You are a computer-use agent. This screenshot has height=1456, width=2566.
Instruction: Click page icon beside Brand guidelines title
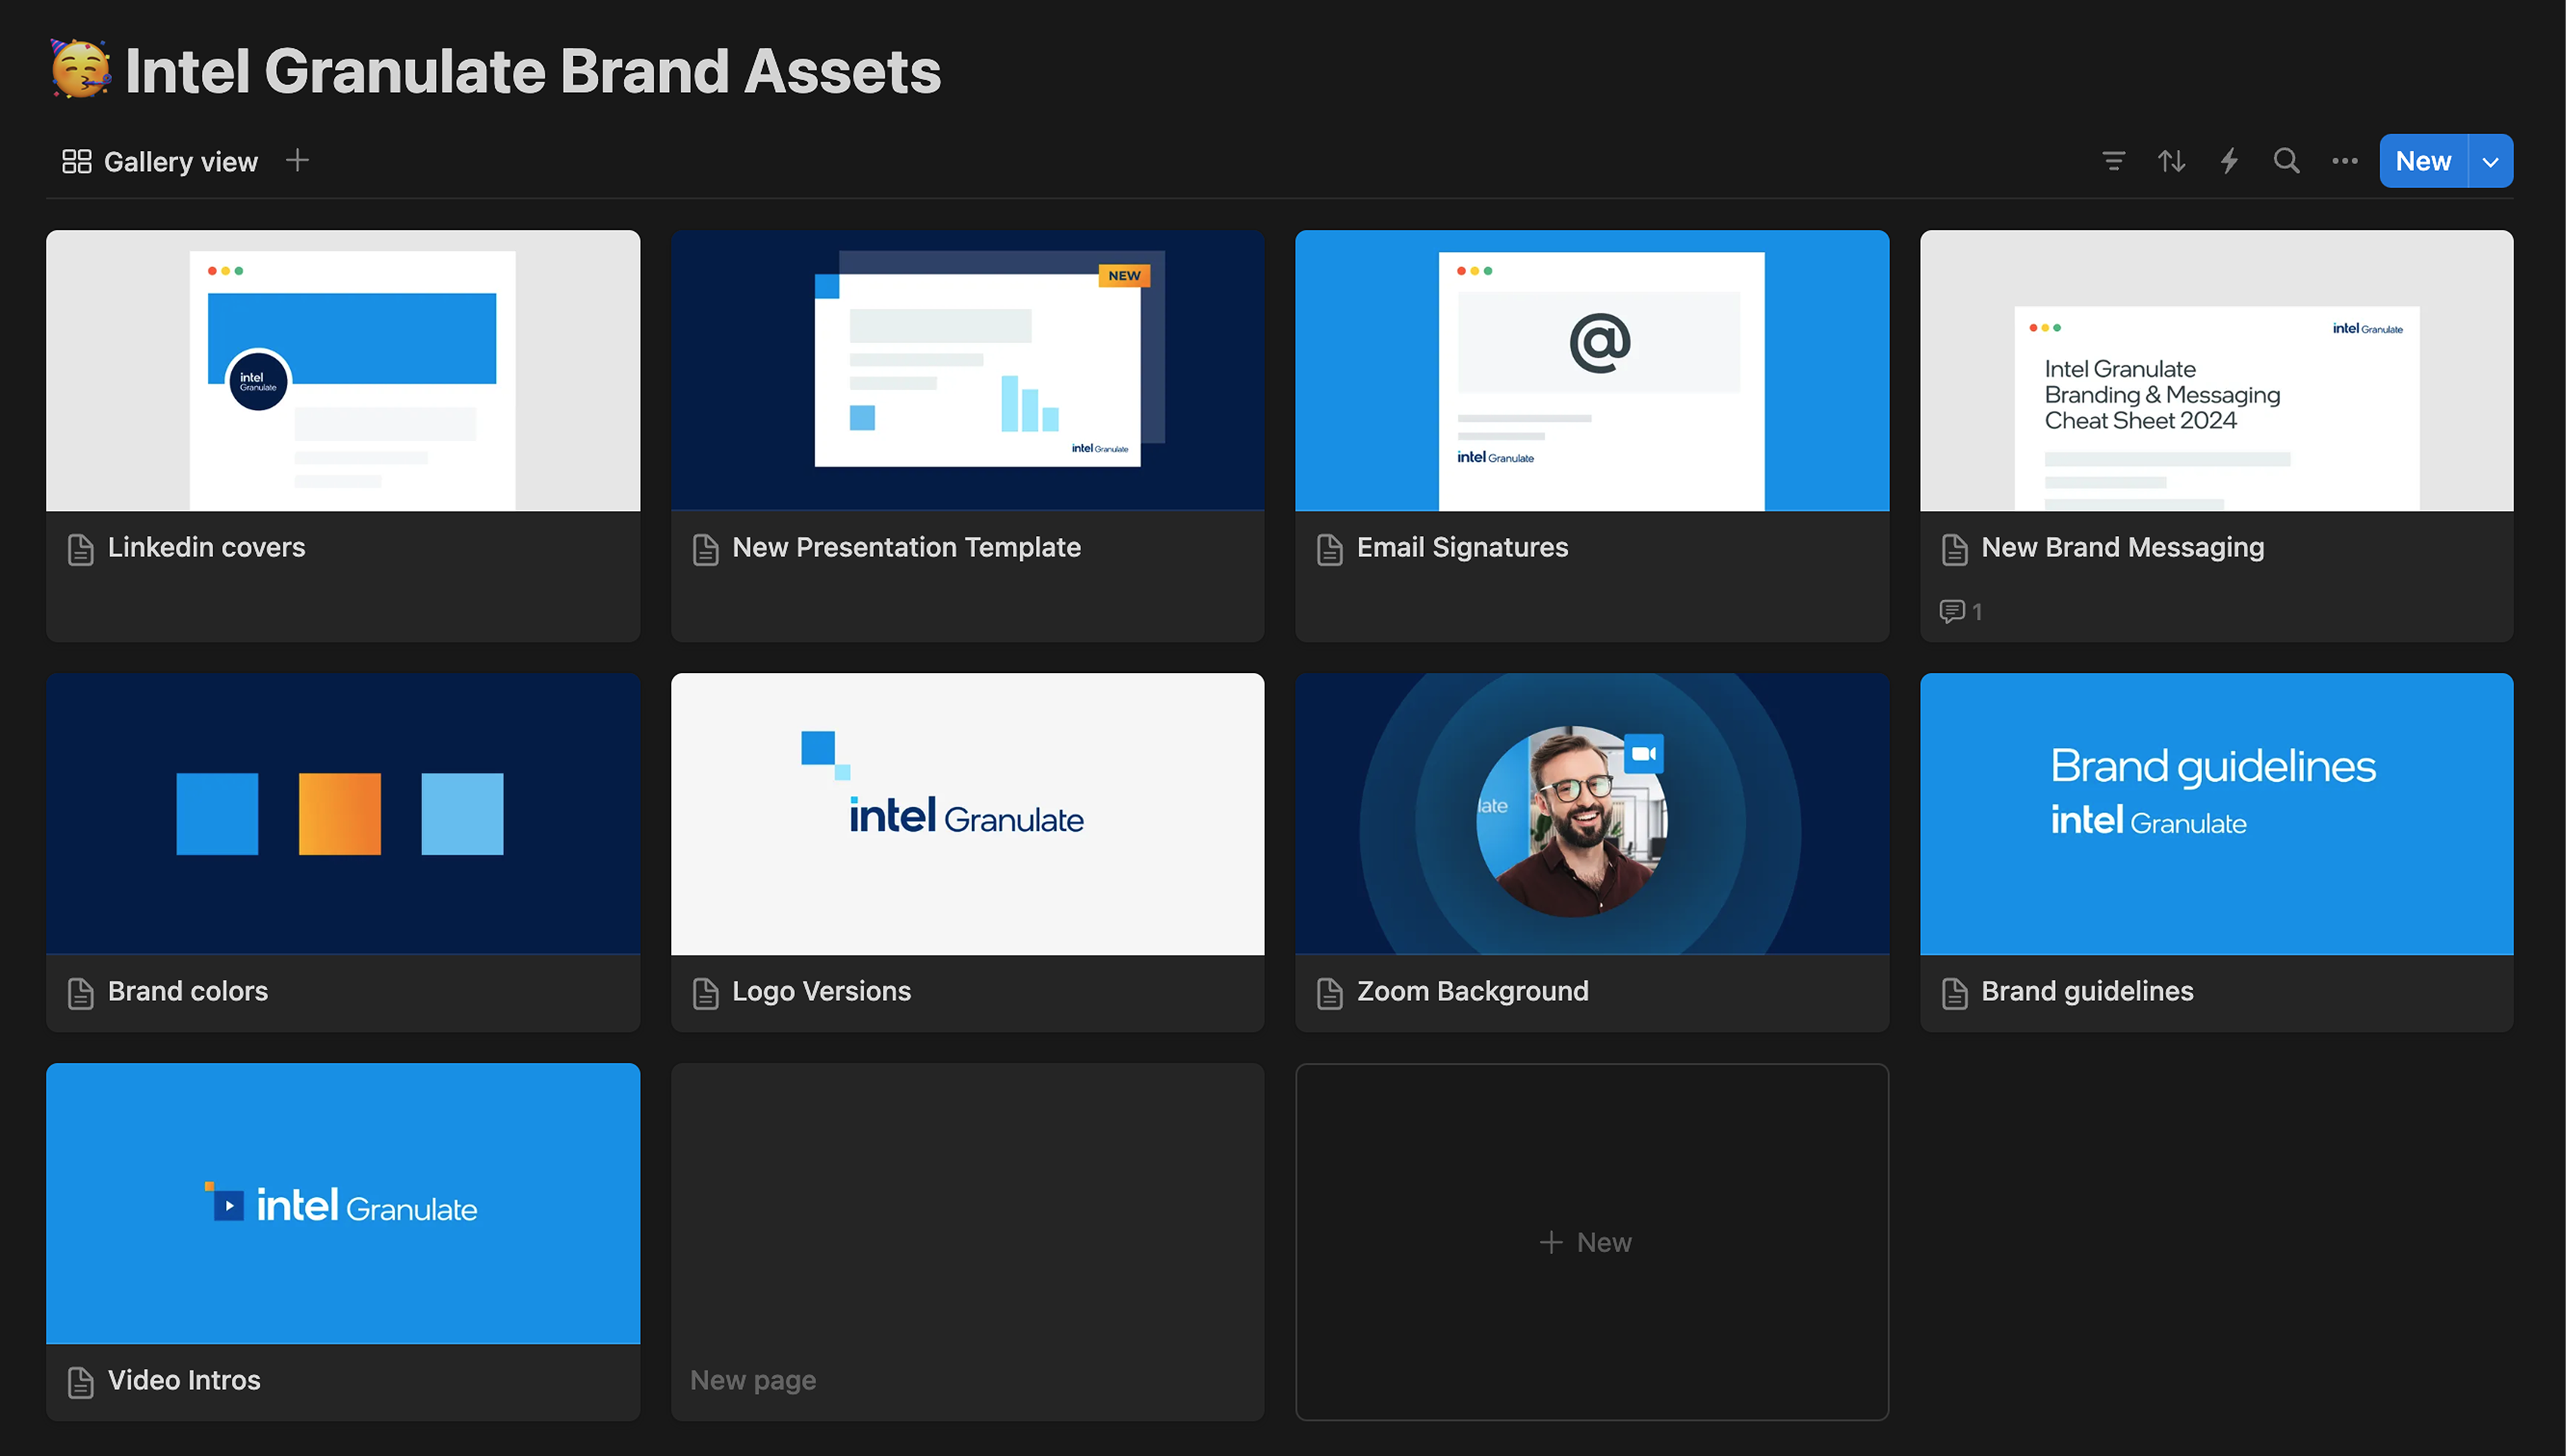coord(1954,993)
